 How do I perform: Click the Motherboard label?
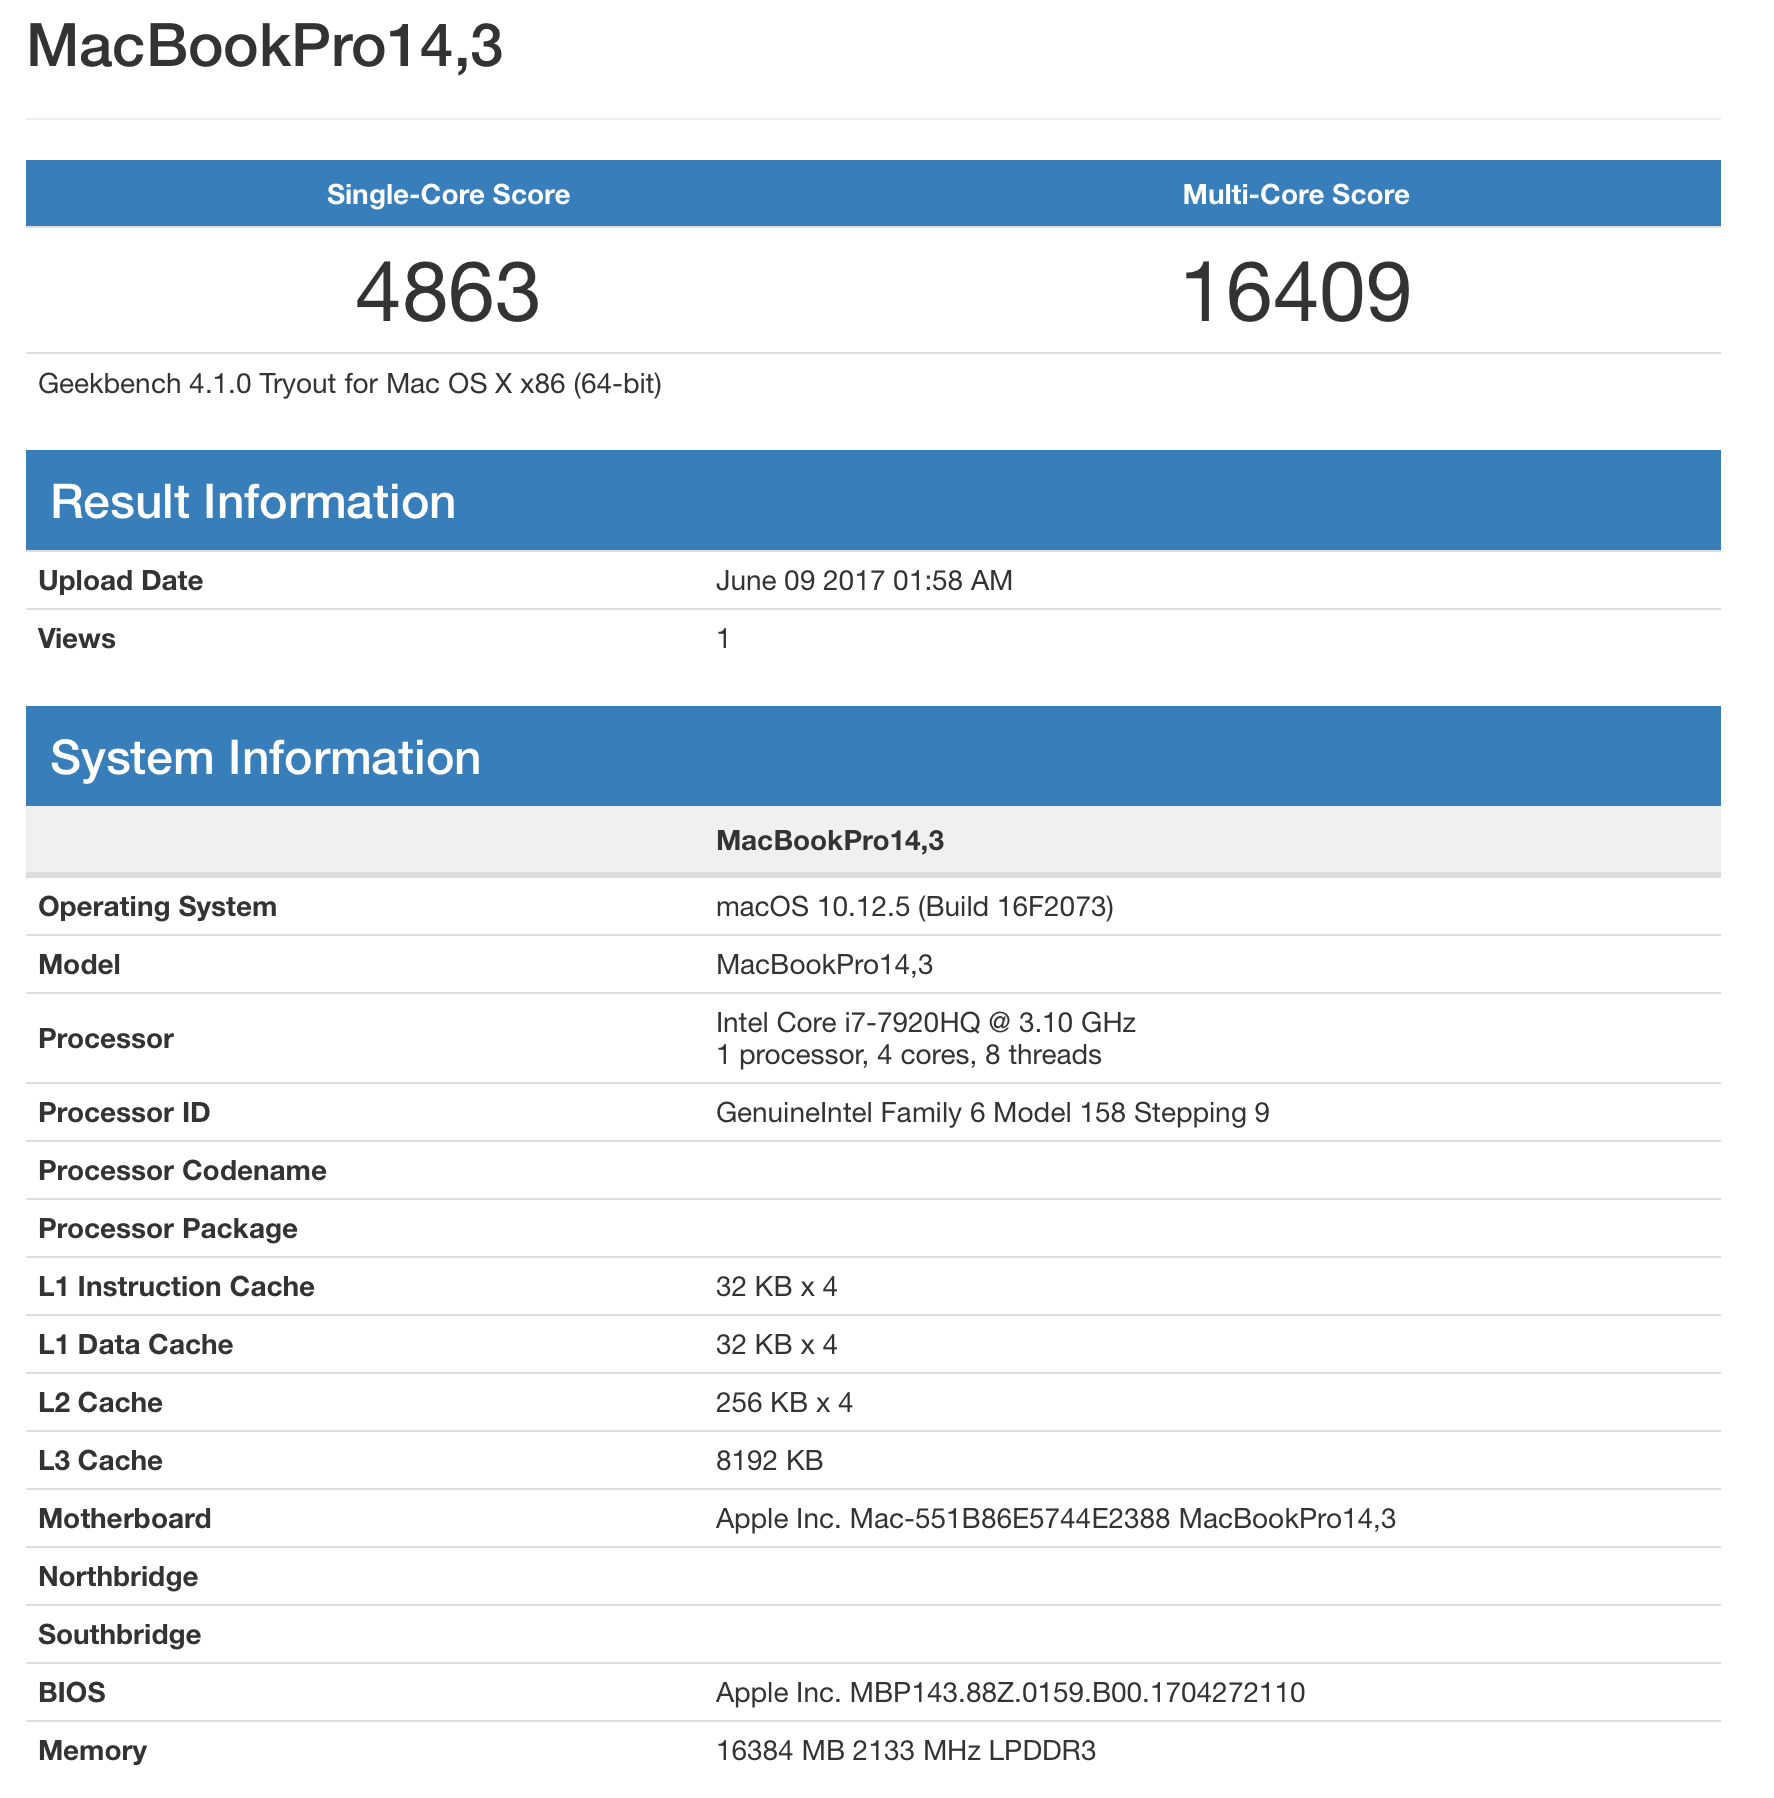click(124, 1519)
